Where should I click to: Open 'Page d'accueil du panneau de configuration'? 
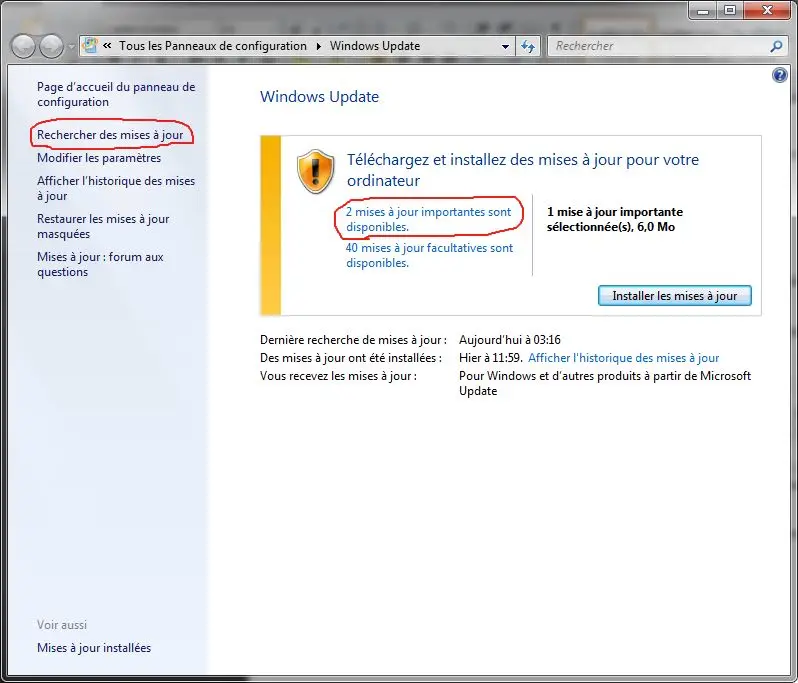coord(116,94)
